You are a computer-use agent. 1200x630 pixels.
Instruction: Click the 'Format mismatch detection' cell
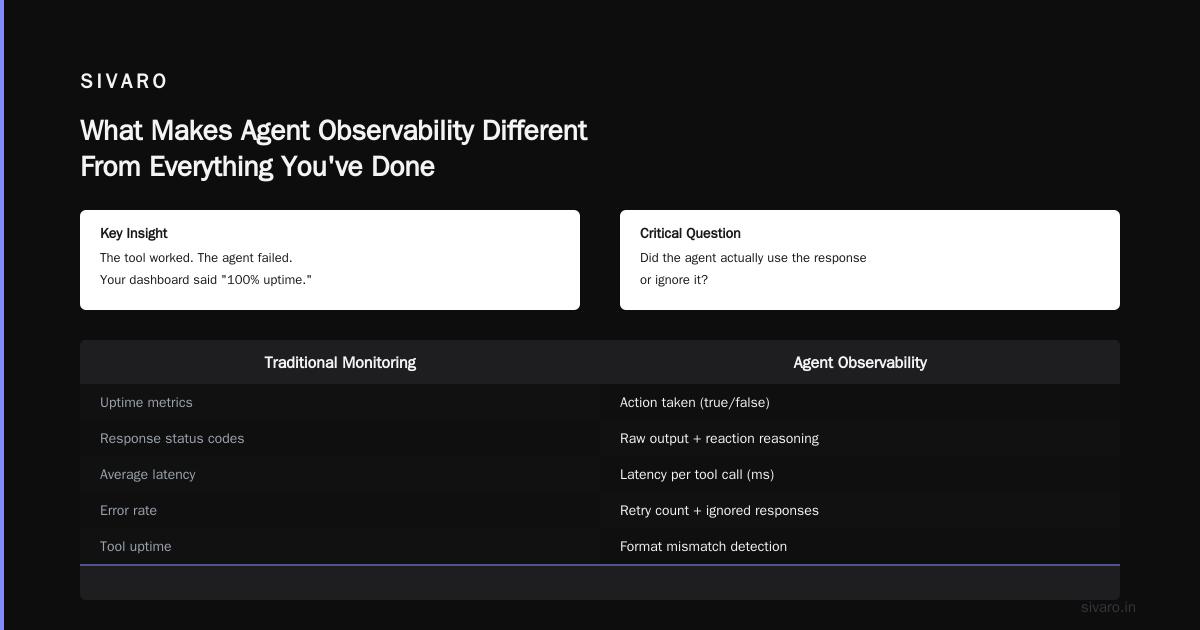click(x=860, y=546)
